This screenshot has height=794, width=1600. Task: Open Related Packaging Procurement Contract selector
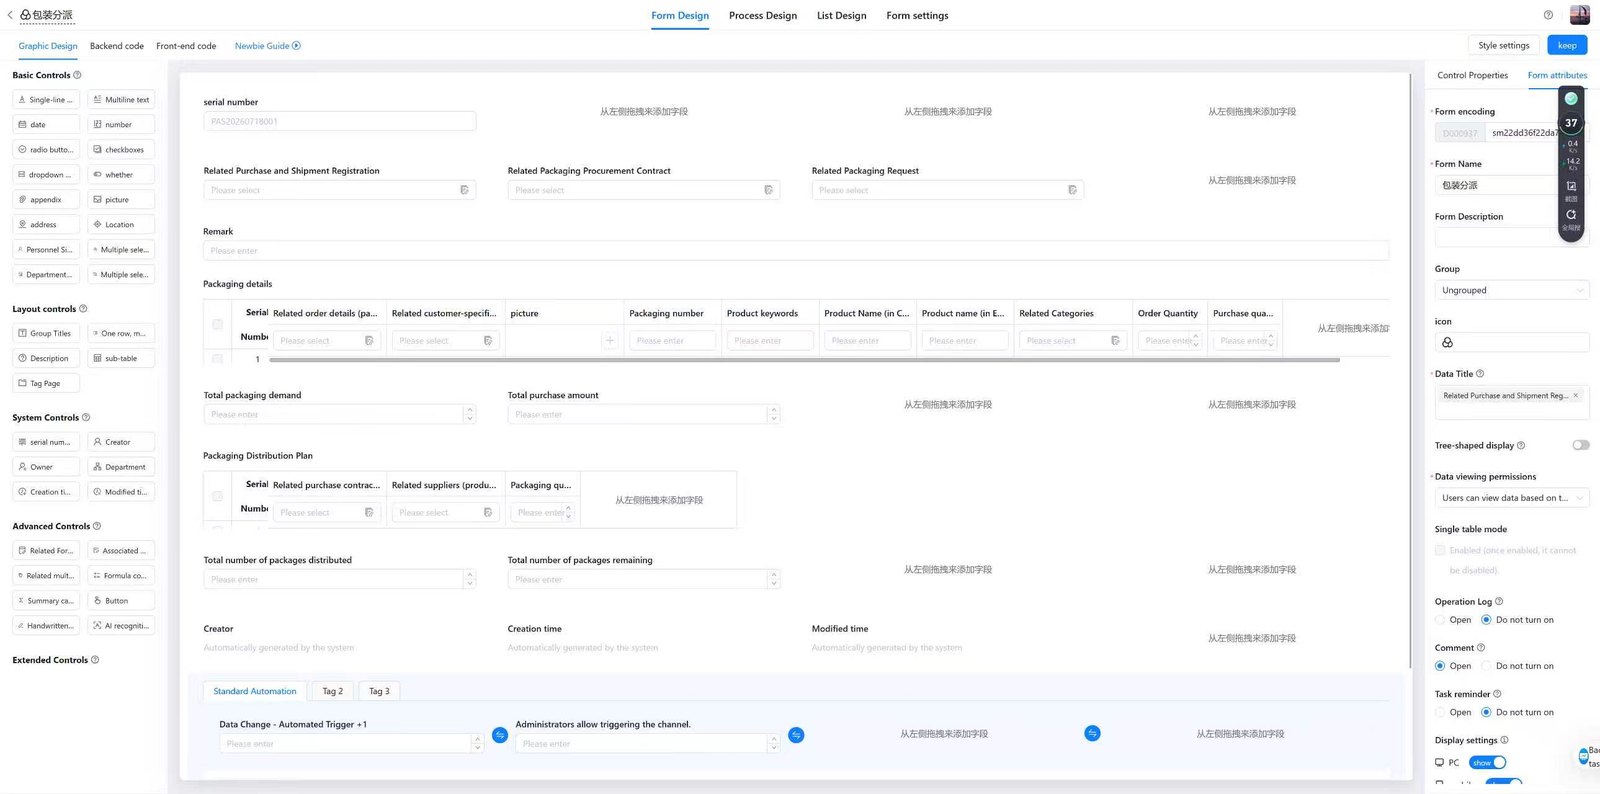[x=643, y=190]
